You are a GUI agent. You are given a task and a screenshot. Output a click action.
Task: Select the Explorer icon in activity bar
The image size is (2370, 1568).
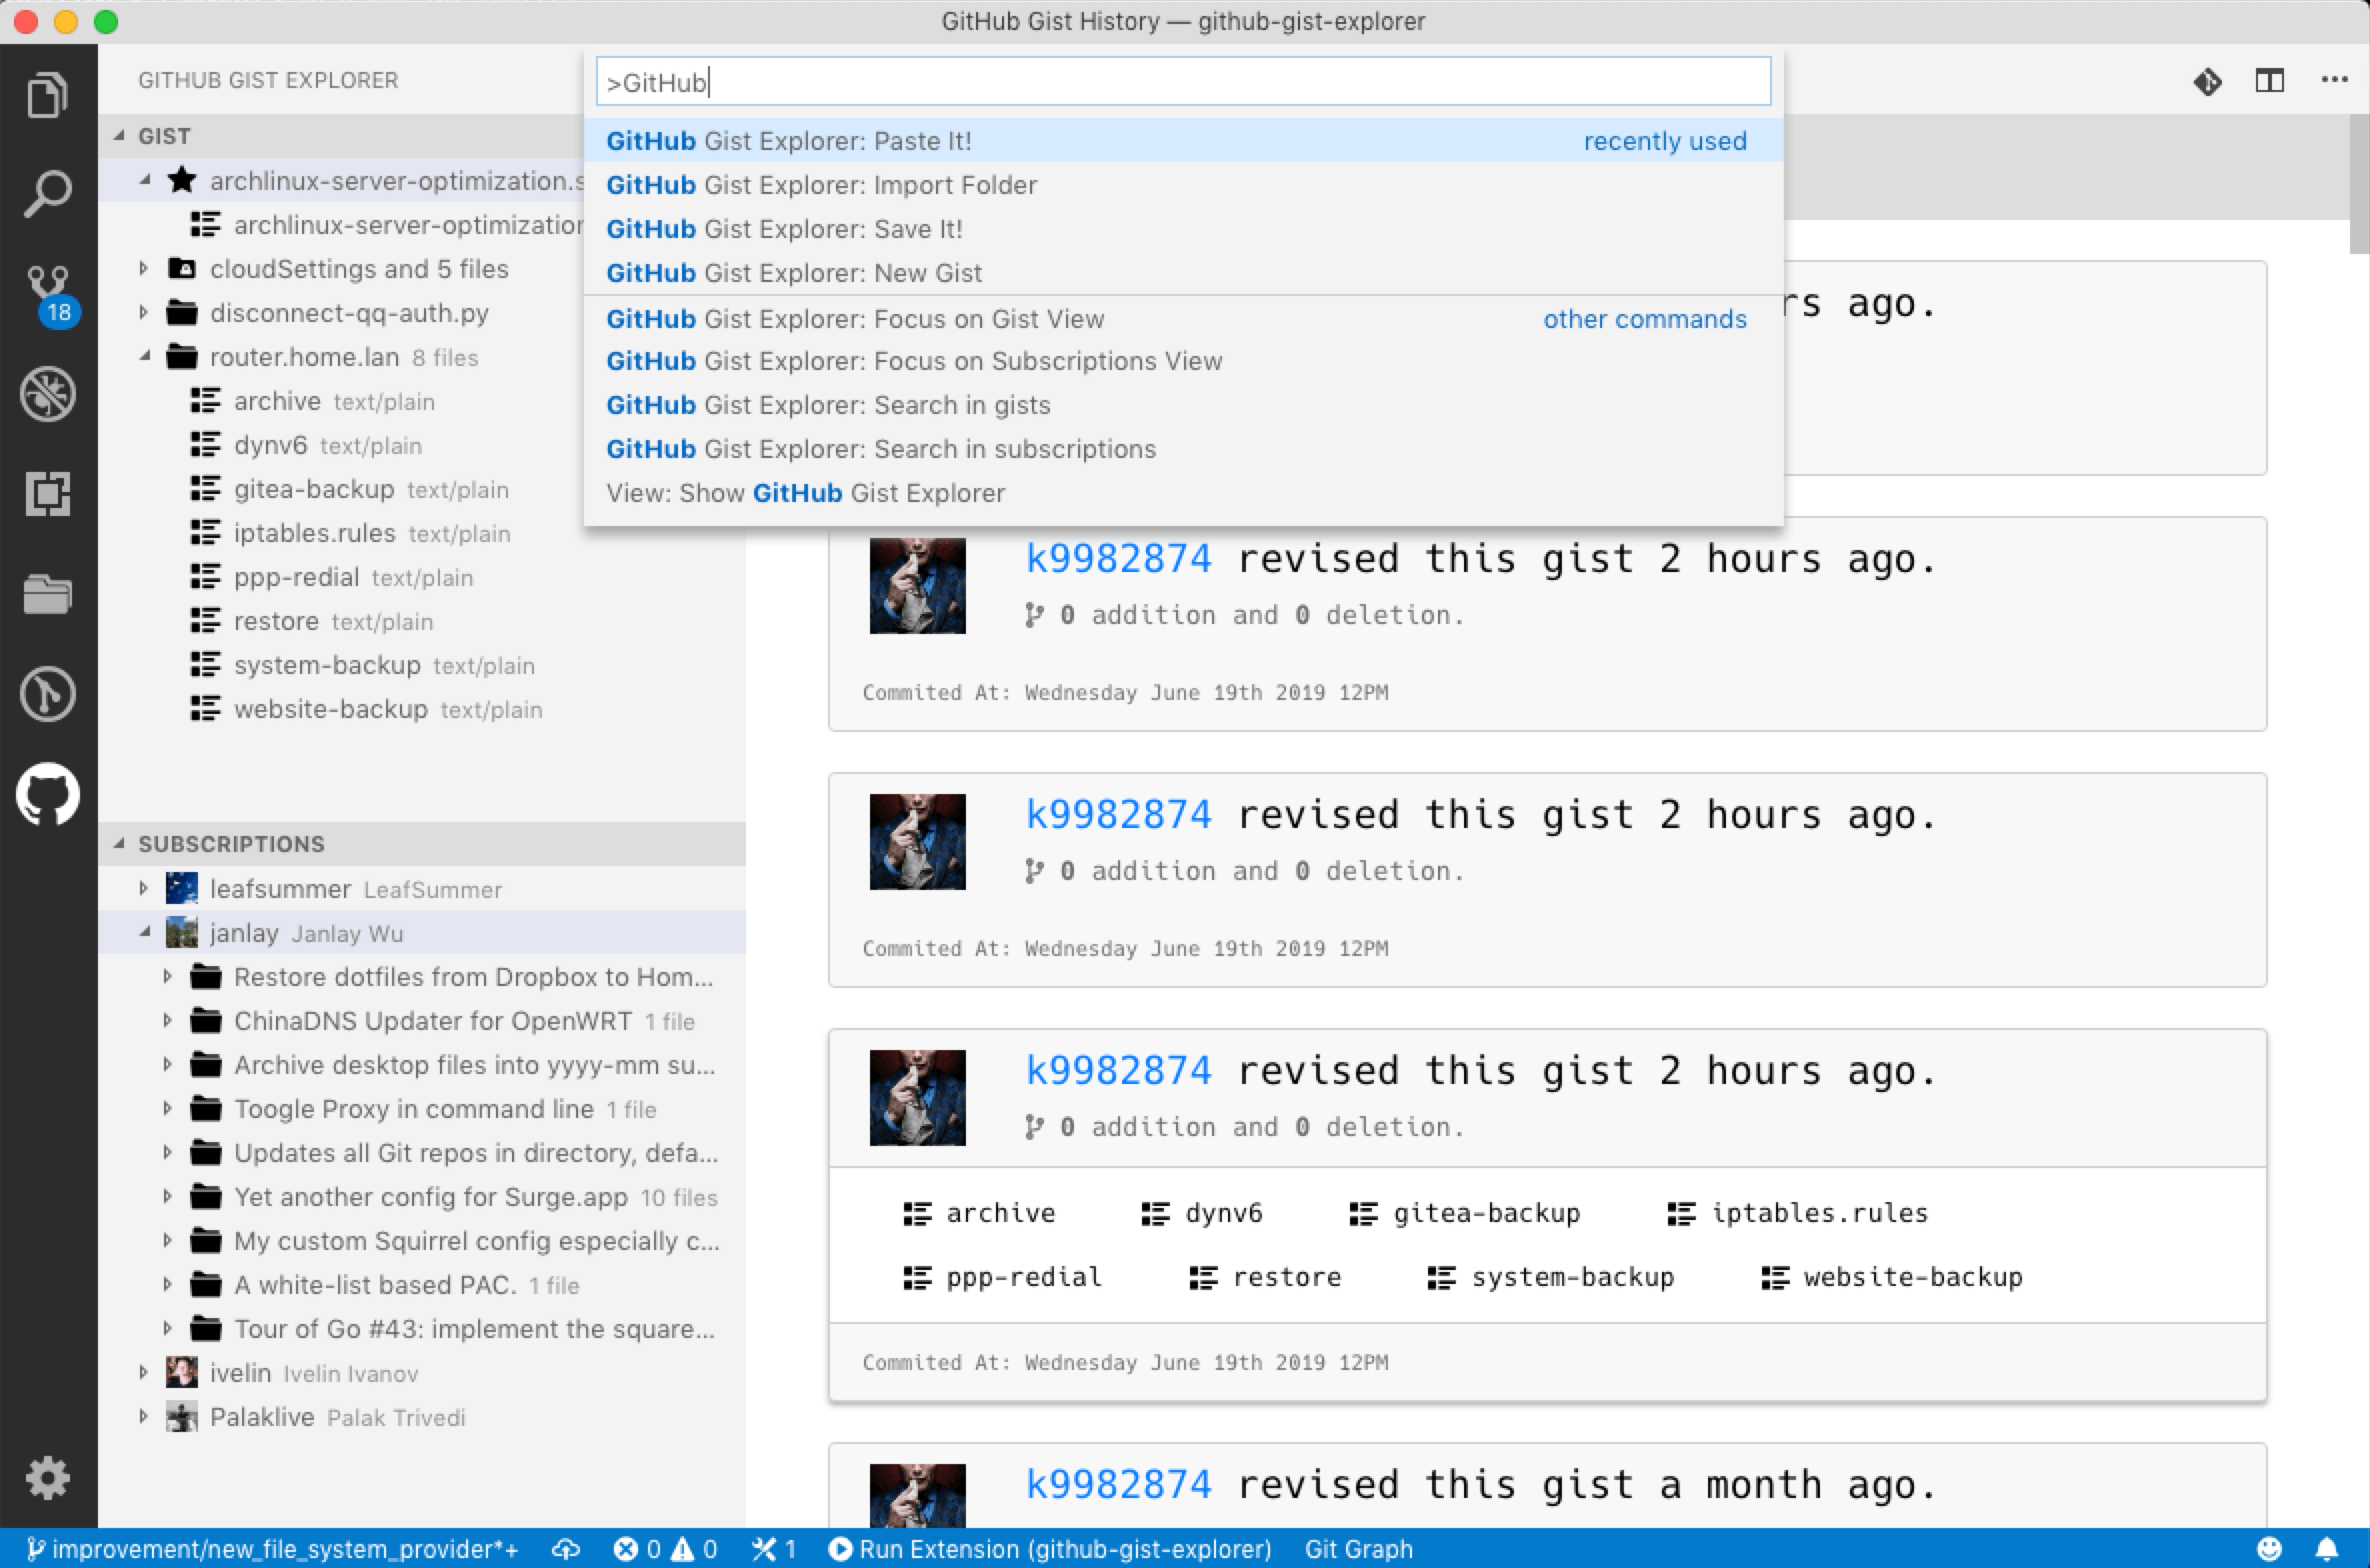pos(47,93)
